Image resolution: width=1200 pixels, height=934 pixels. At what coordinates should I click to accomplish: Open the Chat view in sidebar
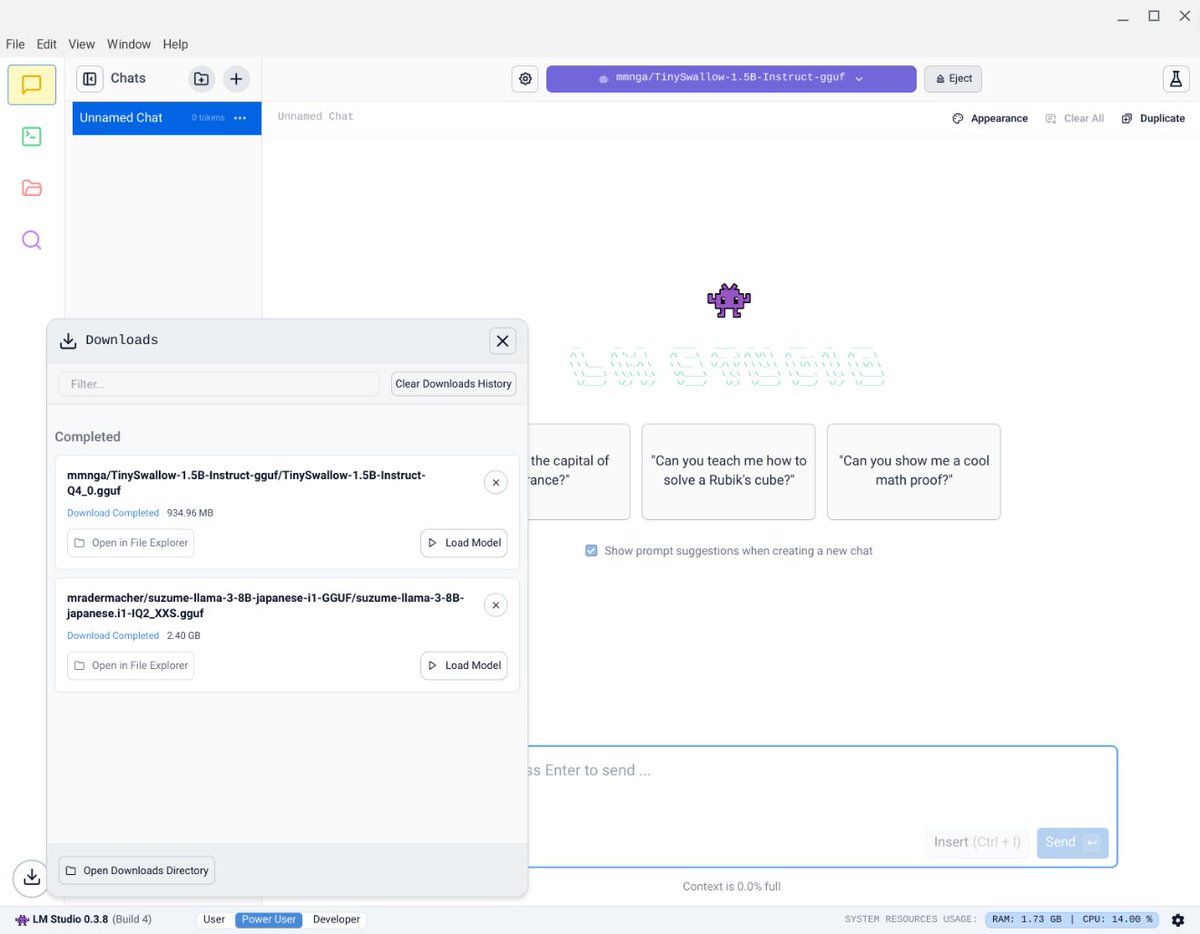point(32,84)
